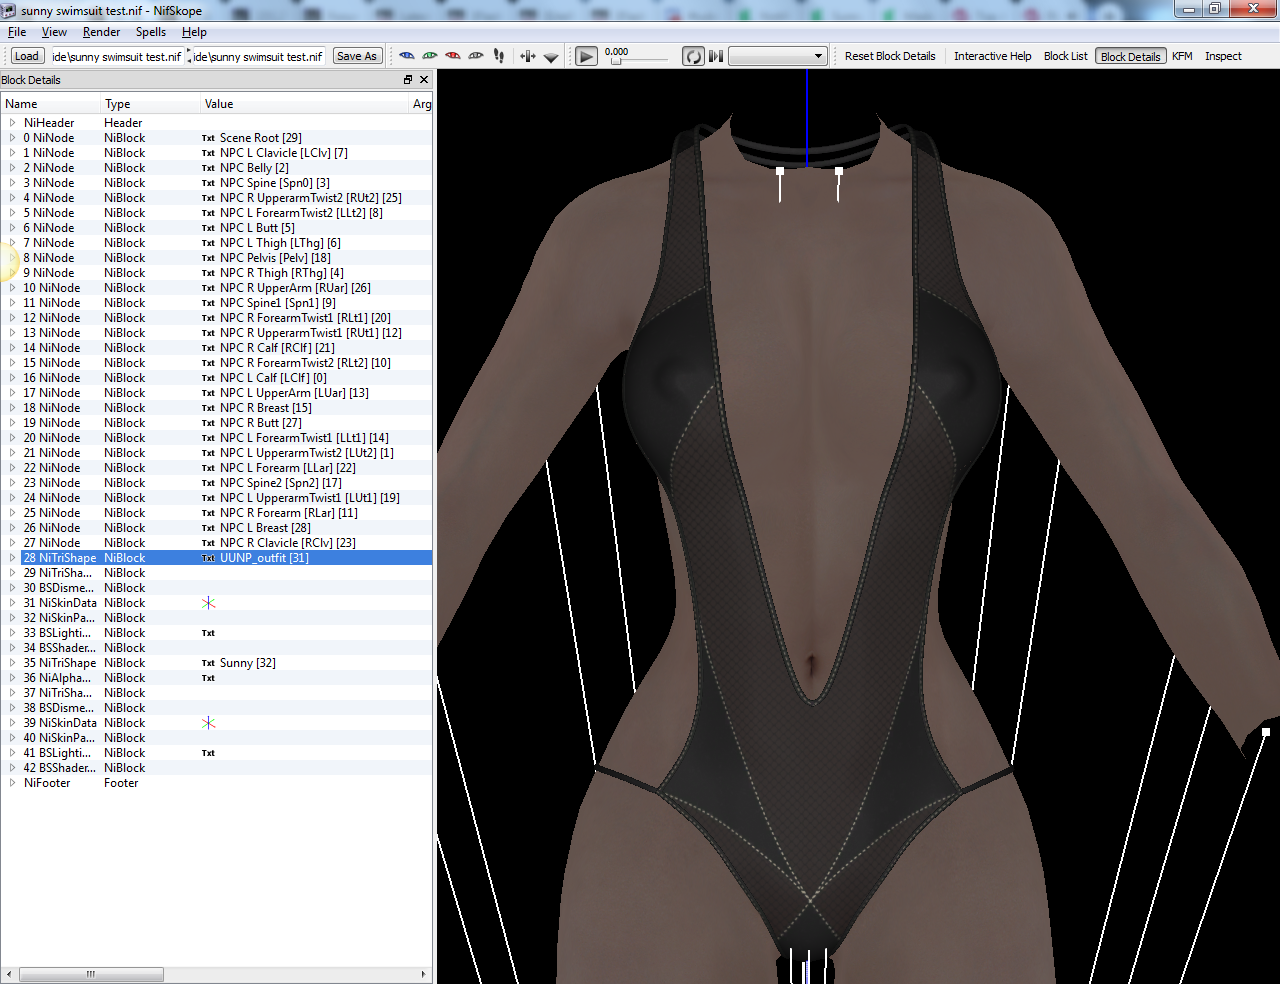The image size is (1280, 984).
Task: Click the swap icon between file paths
Action: 188,56
